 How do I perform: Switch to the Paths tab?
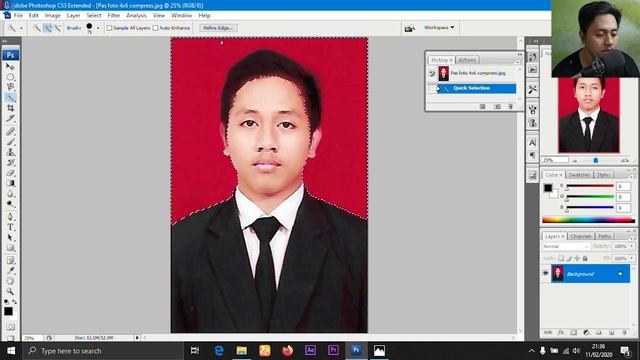[x=604, y=236]
